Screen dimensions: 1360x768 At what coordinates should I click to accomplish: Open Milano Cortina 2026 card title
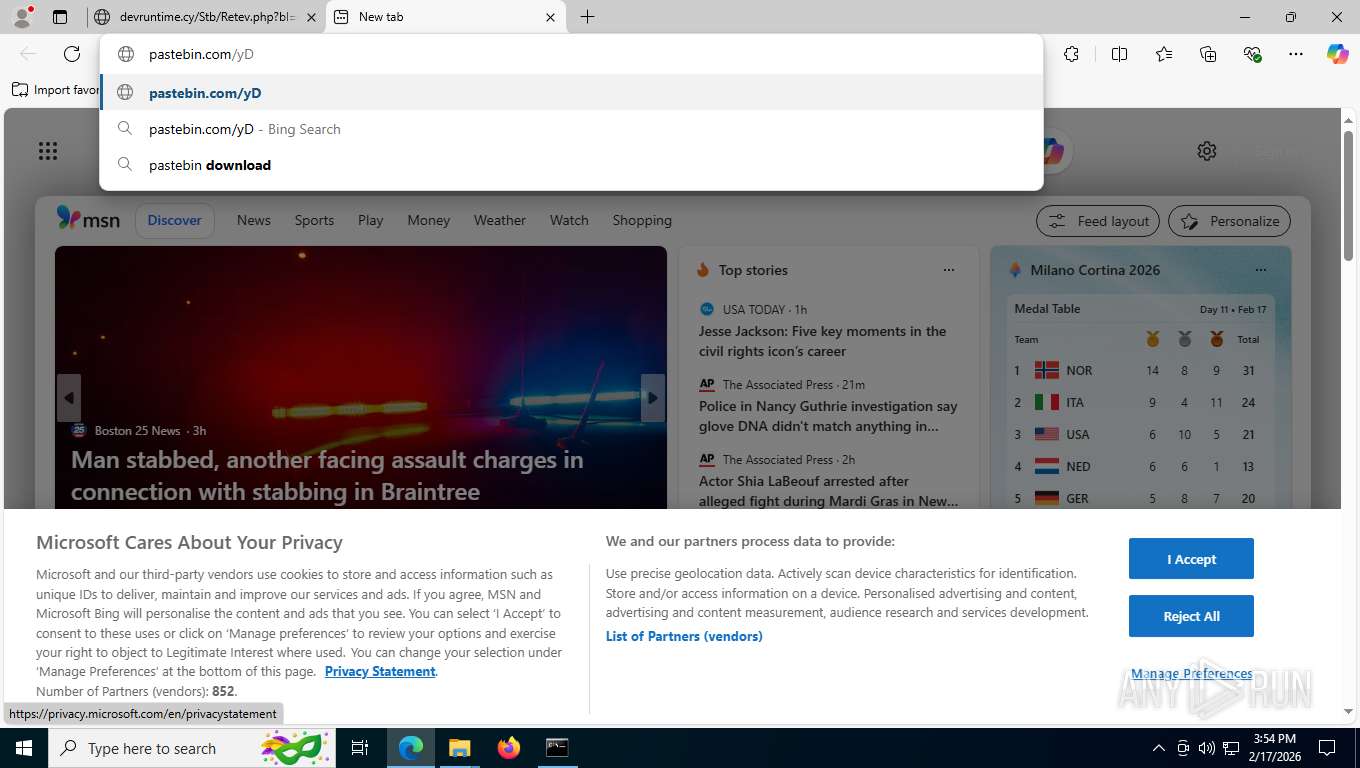tap(1095, 270)
